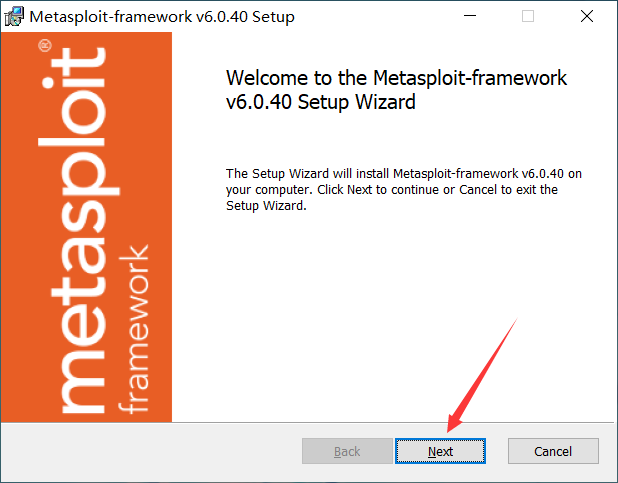Click the Next button to continue setup
This screenshot has width=618, height=483.
click(x=440, y=451)
